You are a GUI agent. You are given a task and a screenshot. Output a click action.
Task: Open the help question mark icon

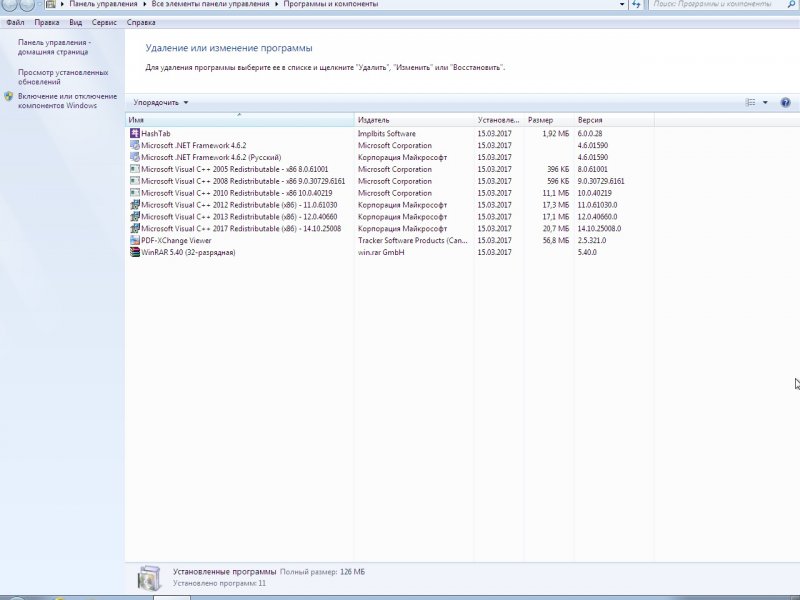pyautogui.click(x=785, y=103)
